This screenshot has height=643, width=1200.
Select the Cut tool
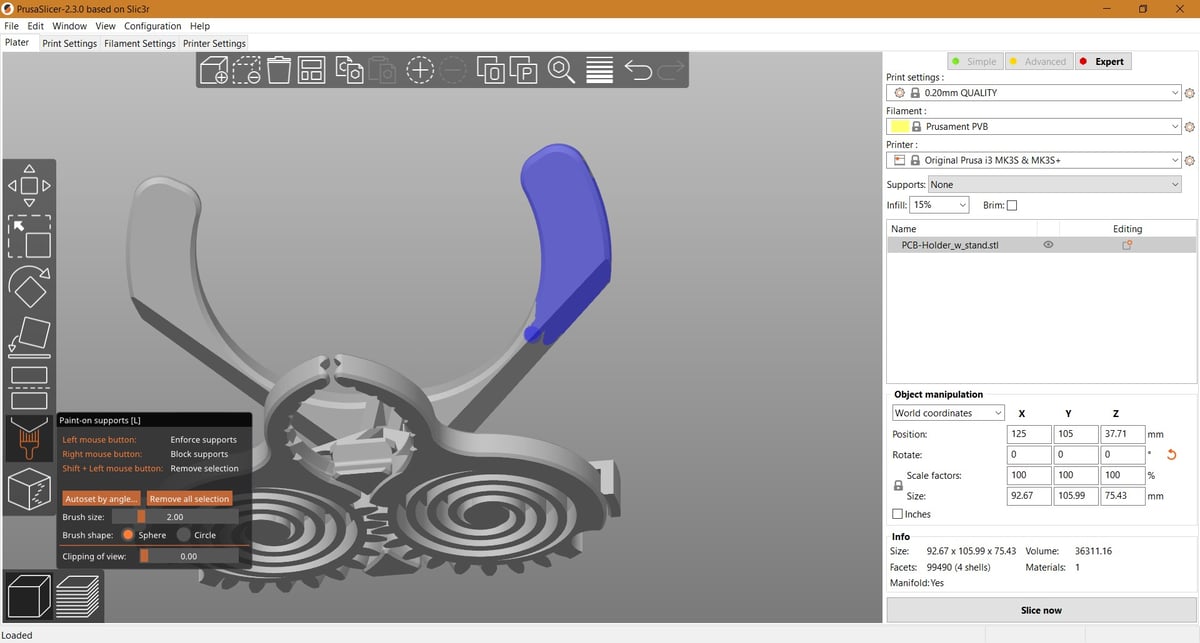29,387
